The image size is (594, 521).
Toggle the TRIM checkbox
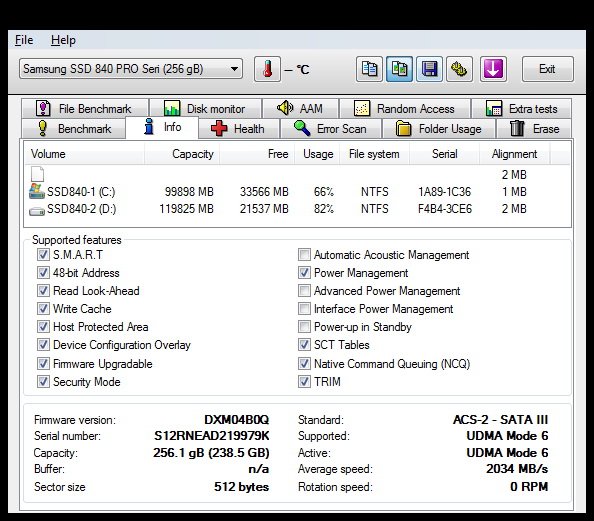pyautogui.click(x=304, y=382)
